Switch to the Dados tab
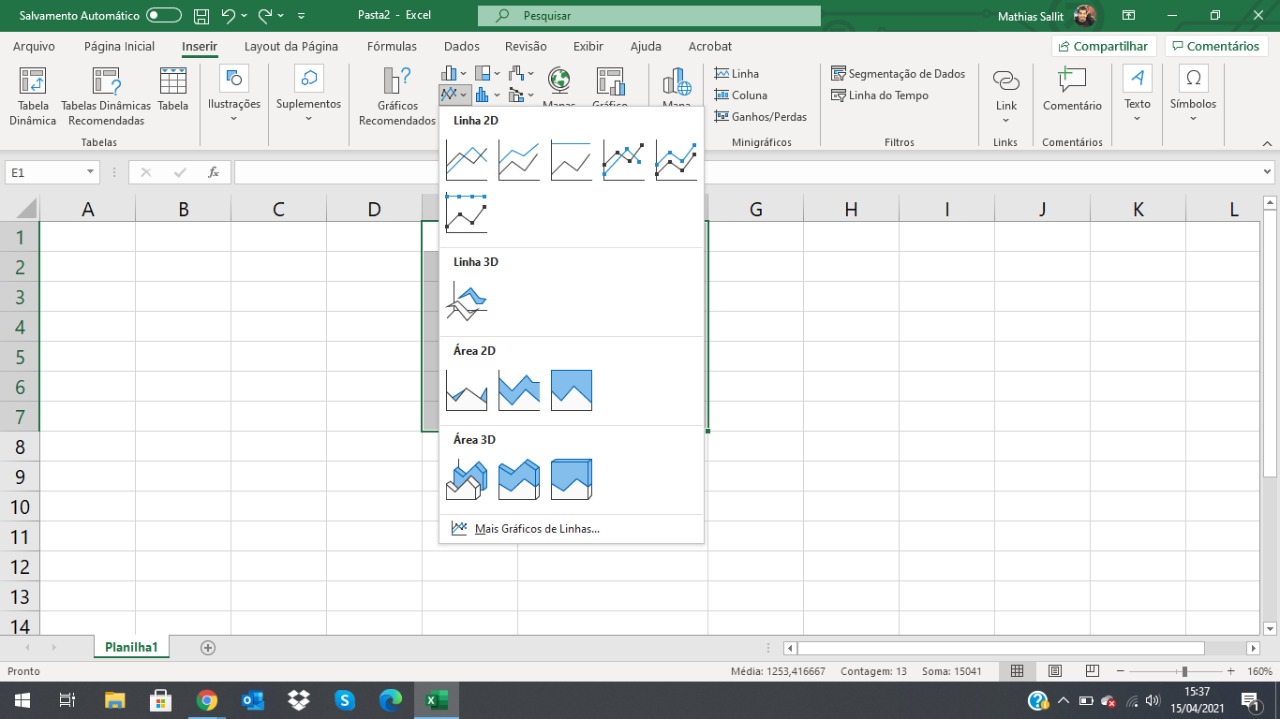Image resolution: width=1280 pixels, height=719 pixels. tap(462, 46)
